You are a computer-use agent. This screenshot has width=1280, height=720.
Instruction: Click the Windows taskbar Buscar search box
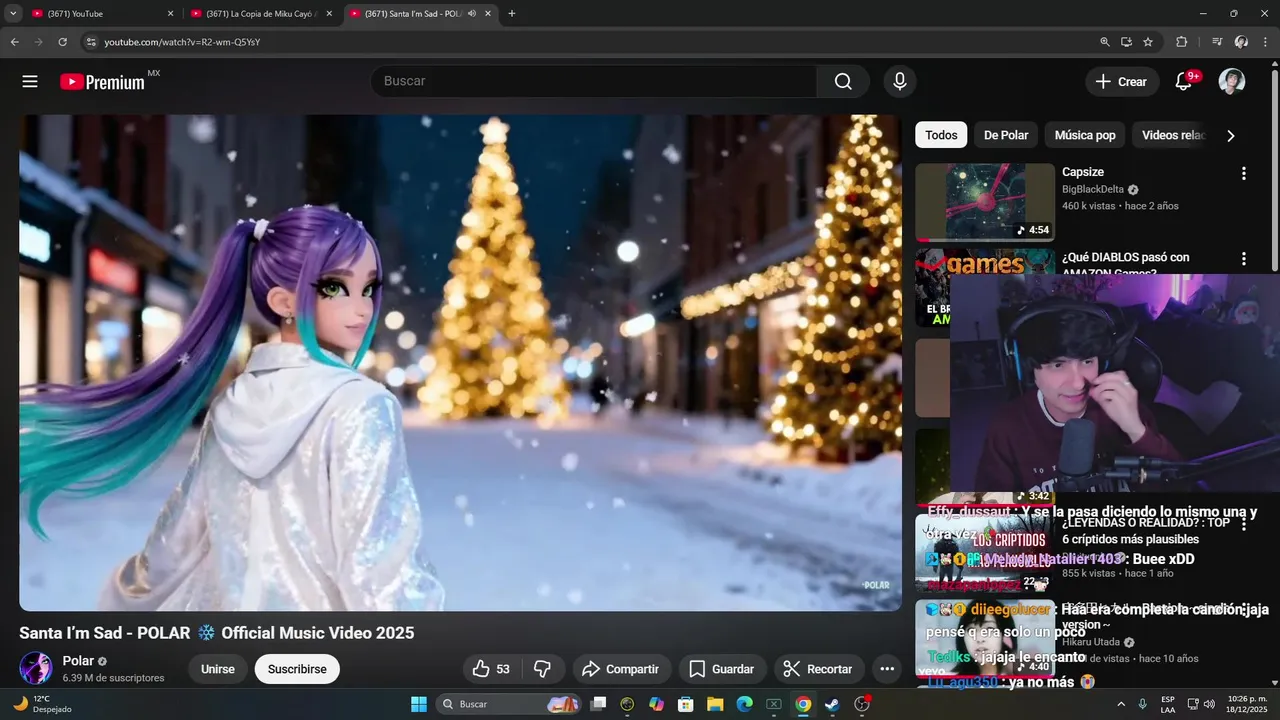510,704
